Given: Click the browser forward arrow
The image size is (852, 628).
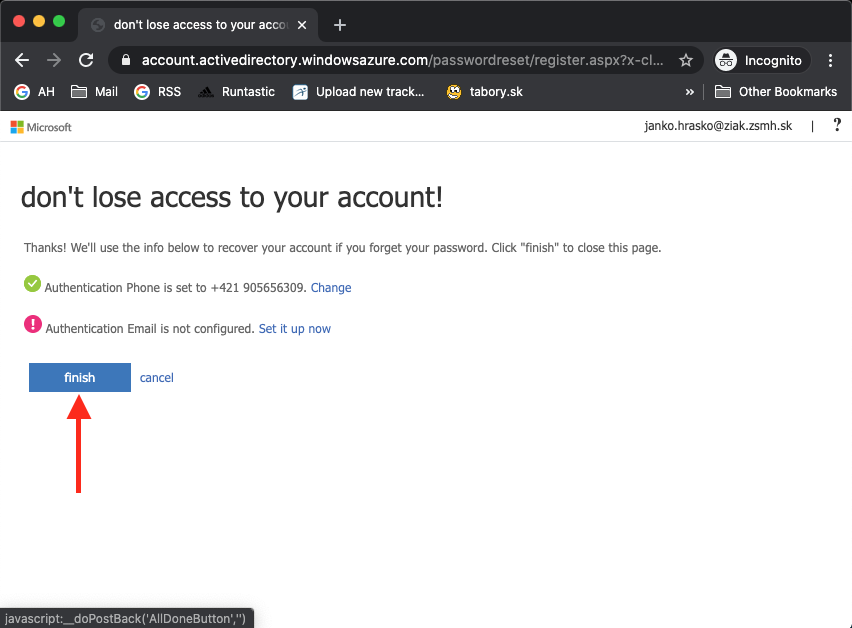Looking at the screenshot, I should point(54,60).
